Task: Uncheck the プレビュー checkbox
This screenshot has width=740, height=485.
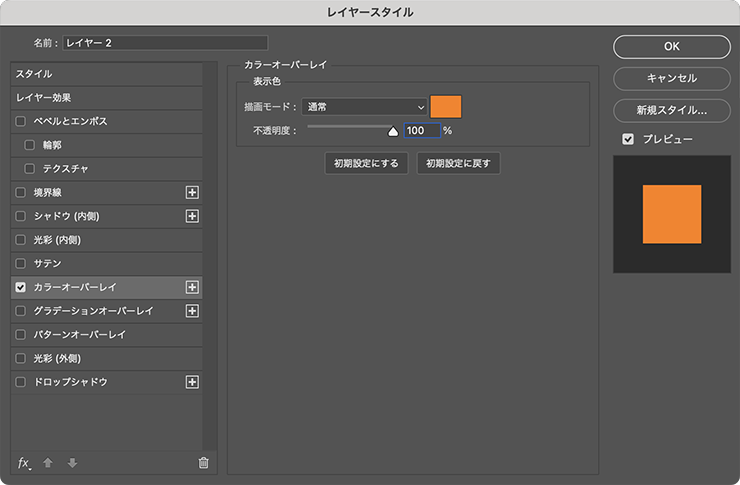Action: [x=627, y=139]
